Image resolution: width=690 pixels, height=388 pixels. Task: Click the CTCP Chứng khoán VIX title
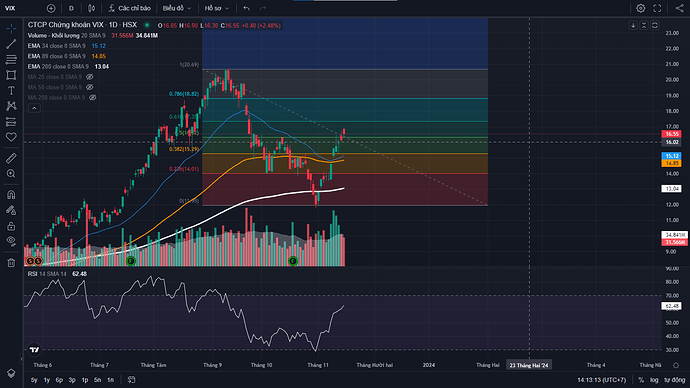66,25
